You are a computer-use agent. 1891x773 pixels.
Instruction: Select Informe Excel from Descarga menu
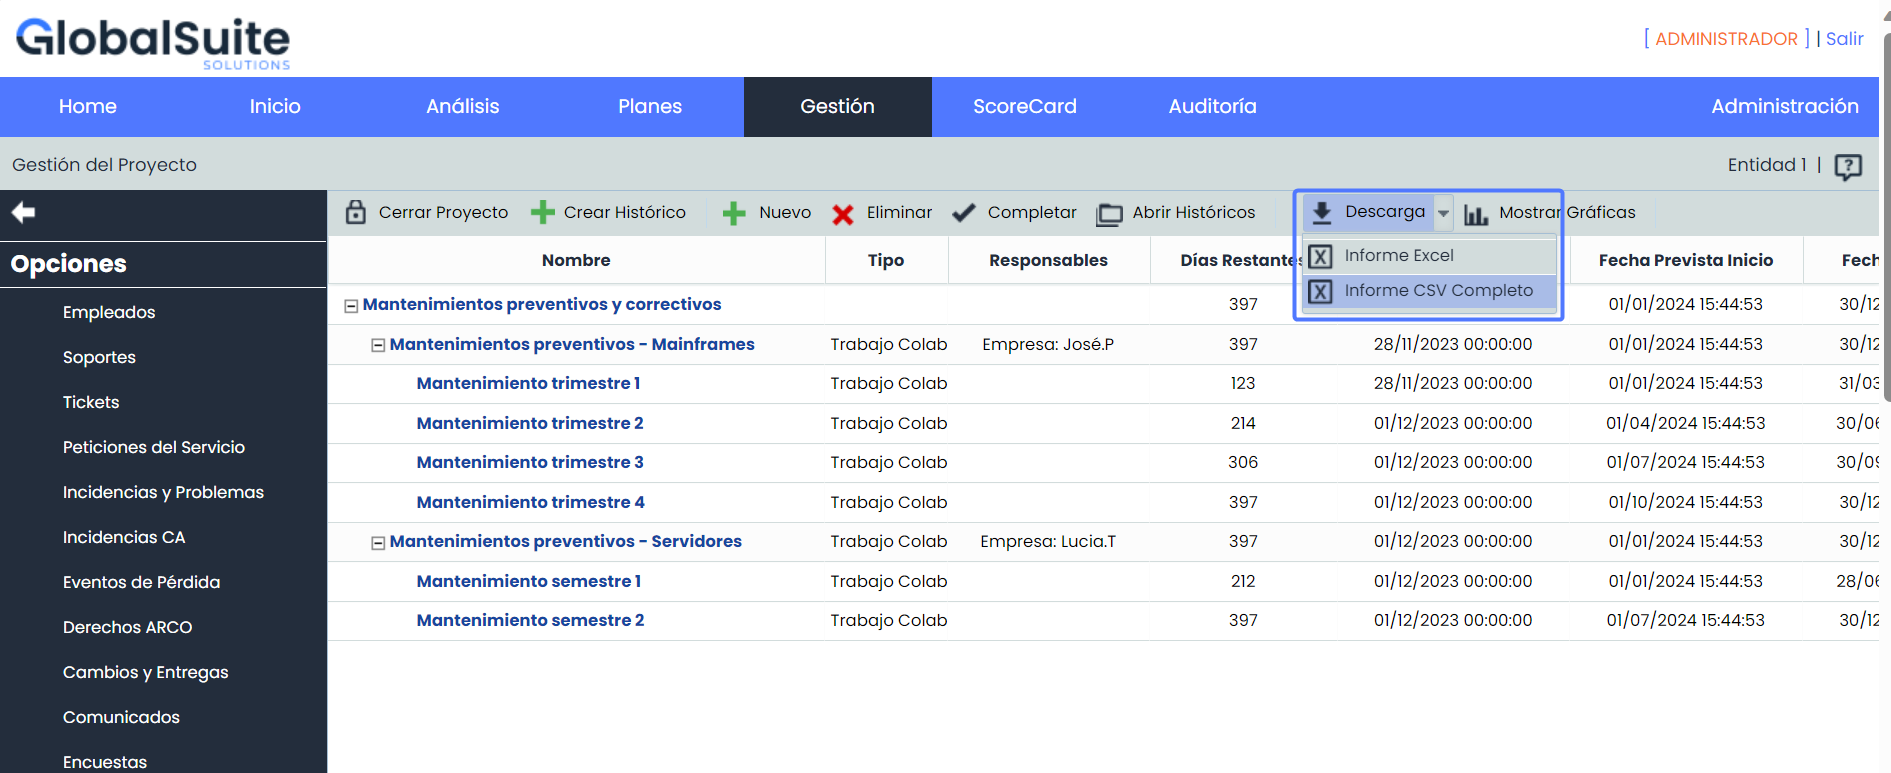[1398, 256]
